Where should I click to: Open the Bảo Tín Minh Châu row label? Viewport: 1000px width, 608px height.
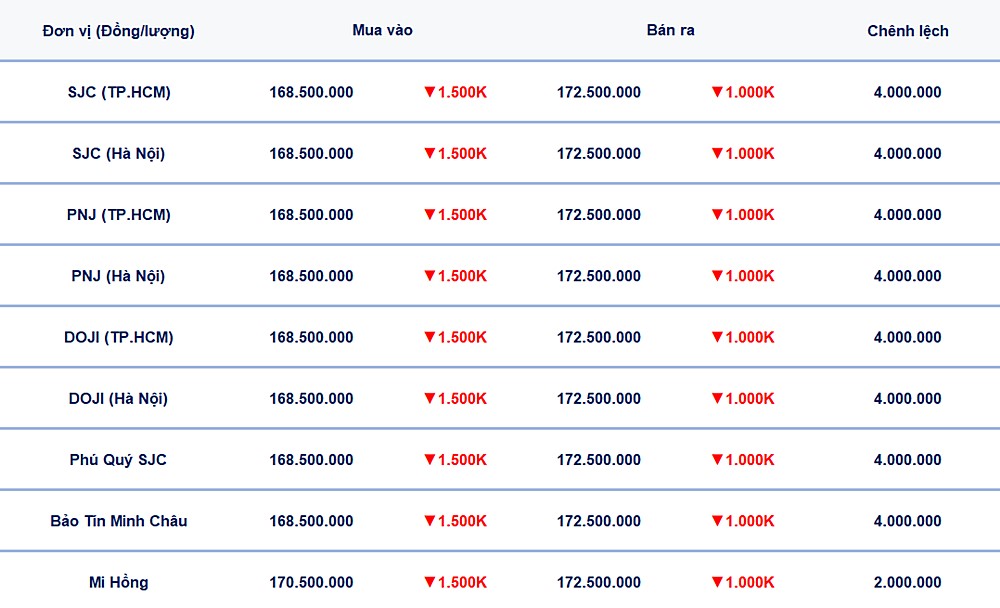[x=118, y=521]
